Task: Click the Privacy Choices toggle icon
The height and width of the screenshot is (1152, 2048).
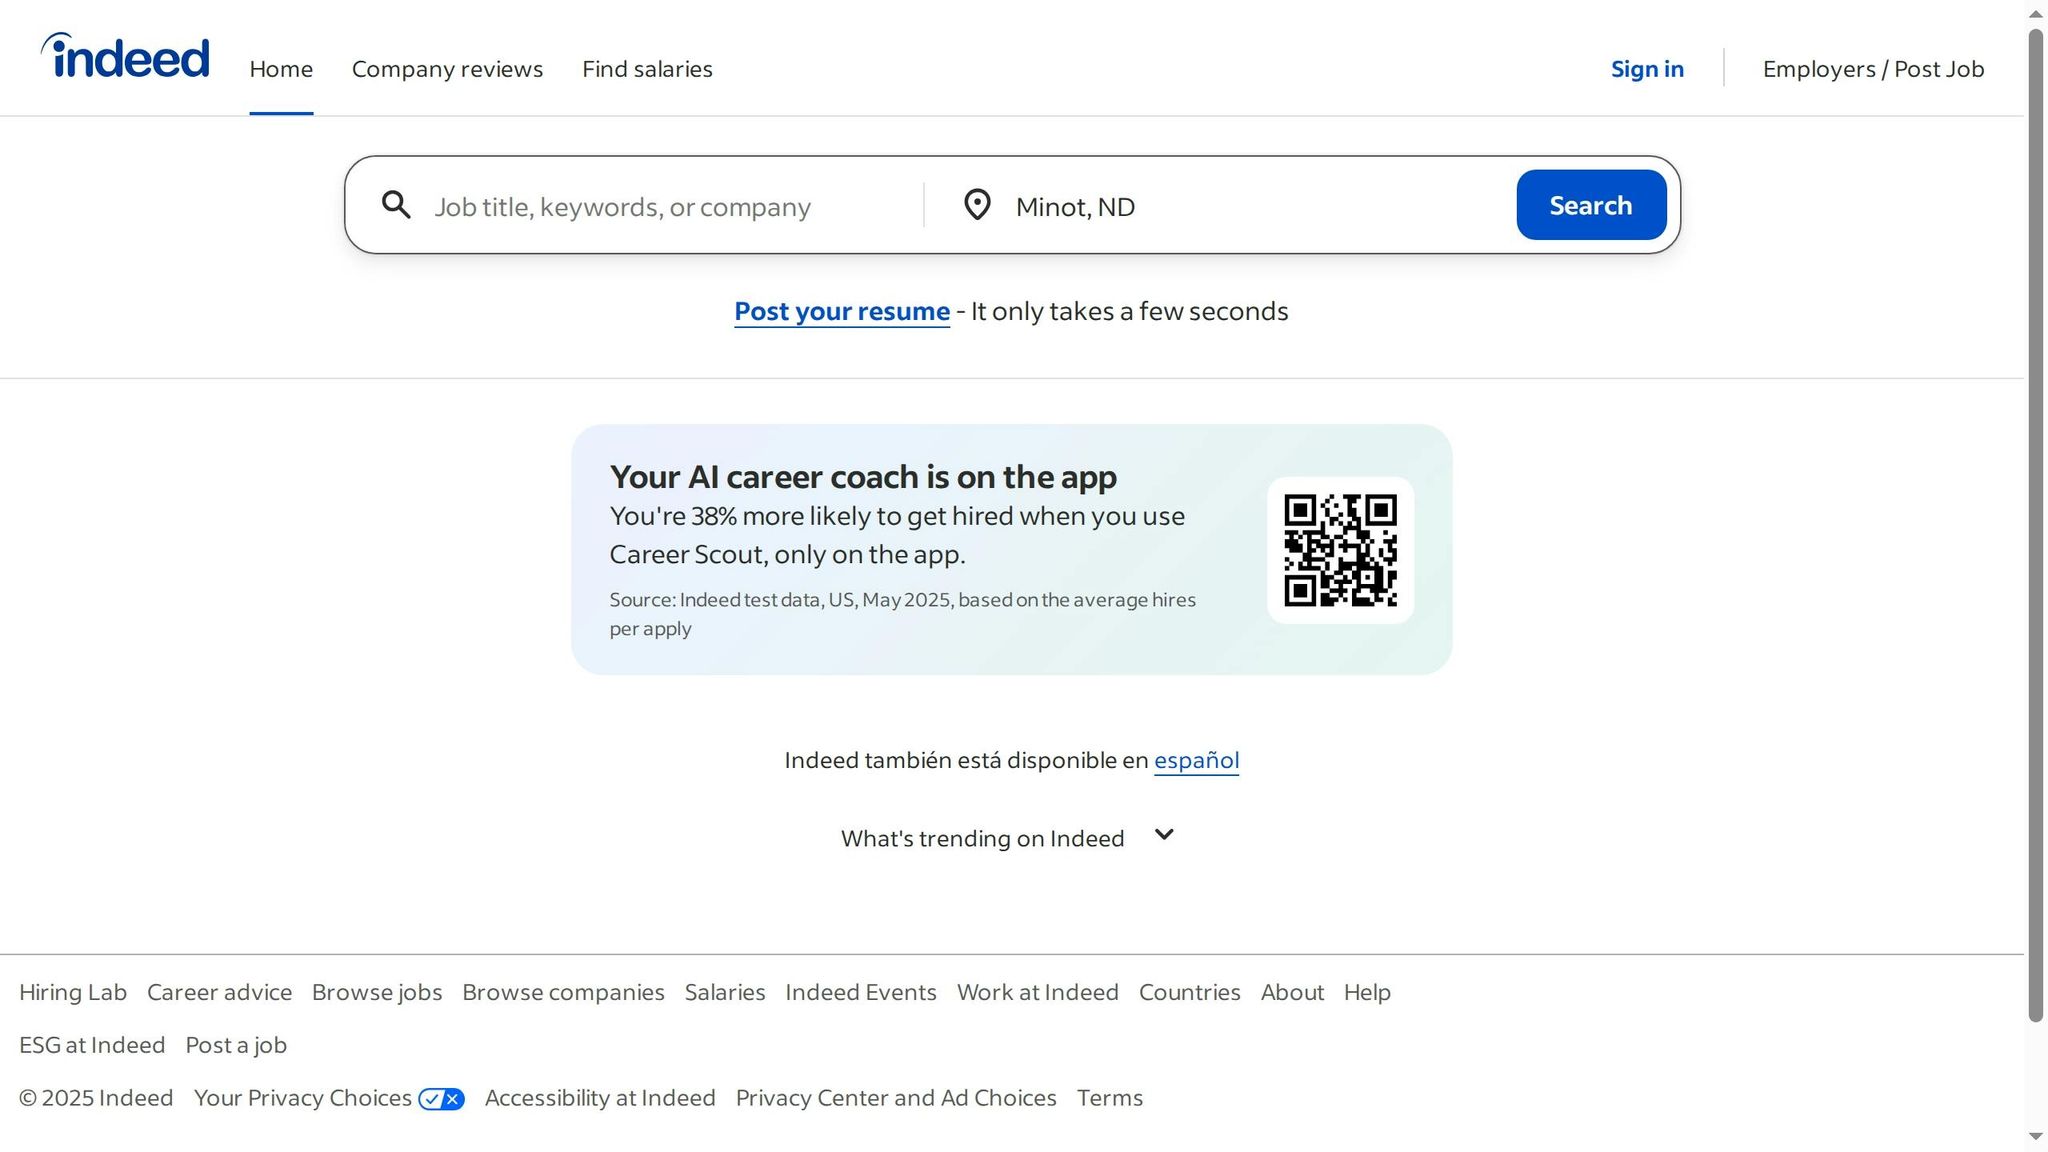Action: pos(441,1099)
